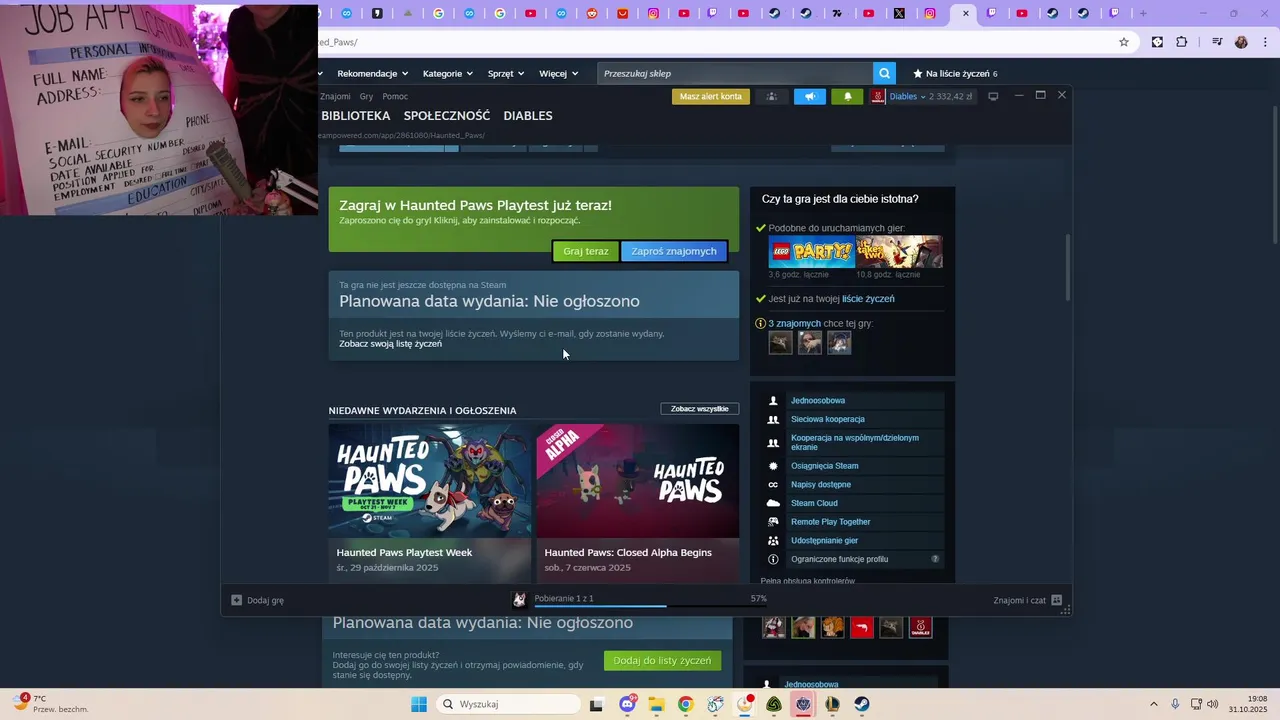
Task: Open the Haunted Paws Playtest Week thumbnail
Action: click(x=430, y=481)
